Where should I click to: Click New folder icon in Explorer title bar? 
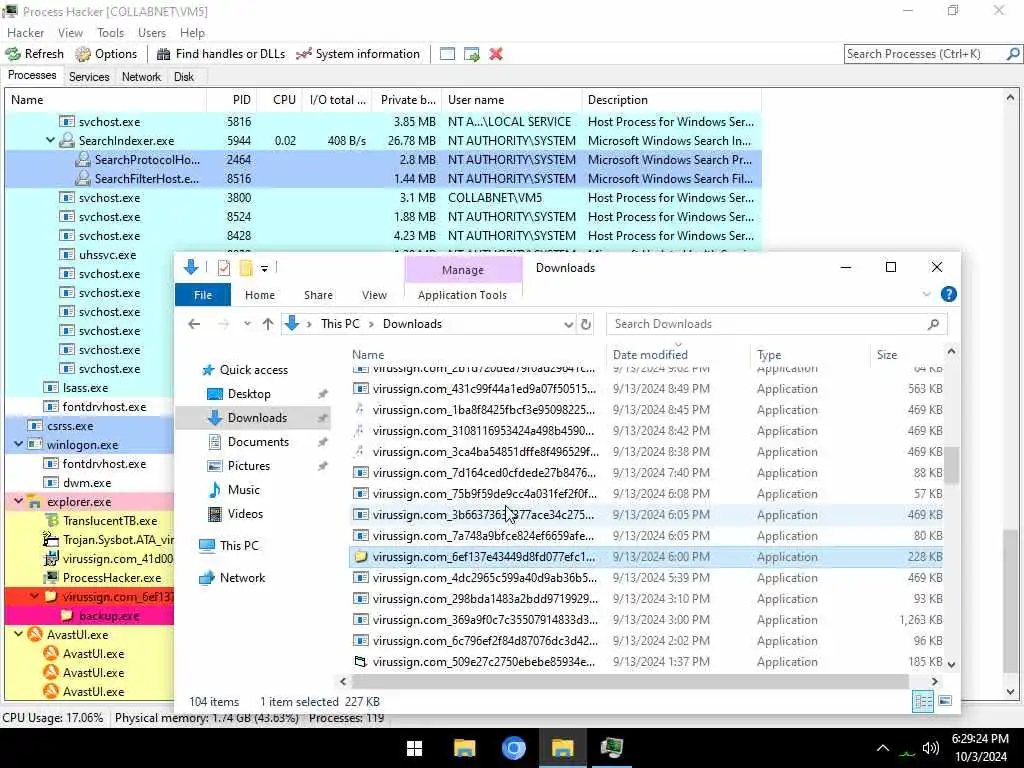click(x=246, y=268)
